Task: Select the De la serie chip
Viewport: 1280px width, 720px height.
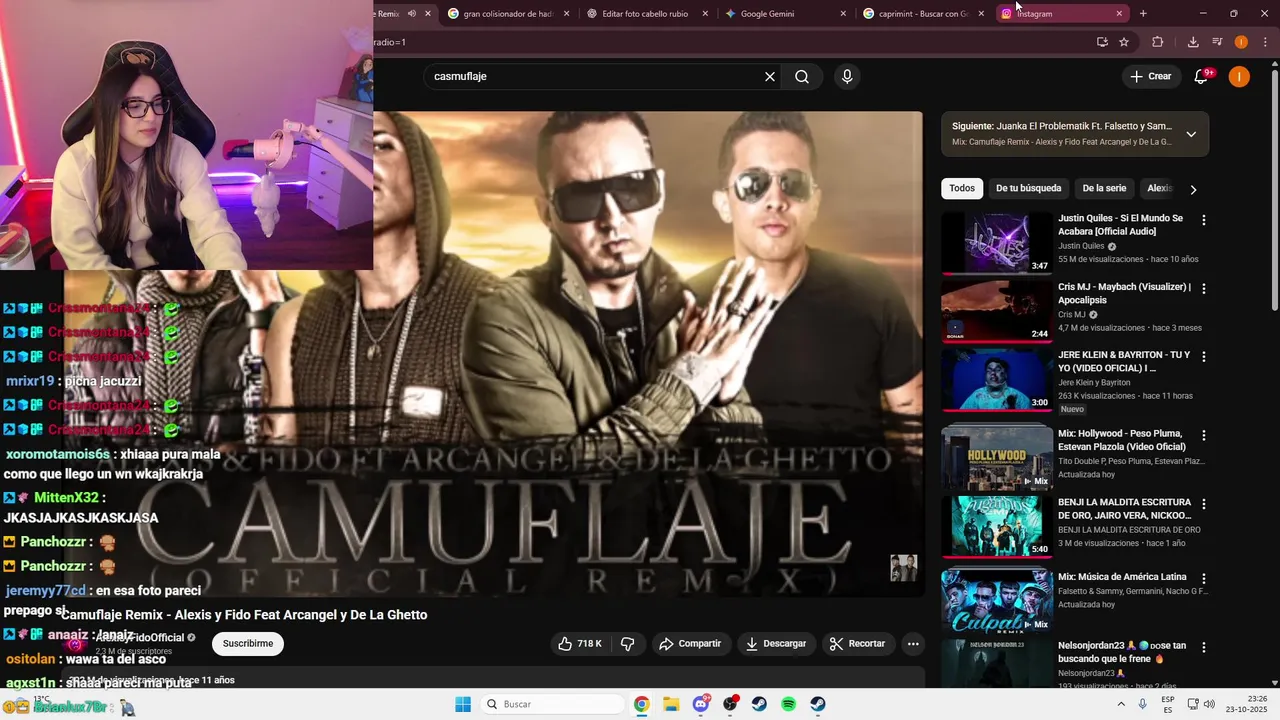Action: [x=1104, y=188]
